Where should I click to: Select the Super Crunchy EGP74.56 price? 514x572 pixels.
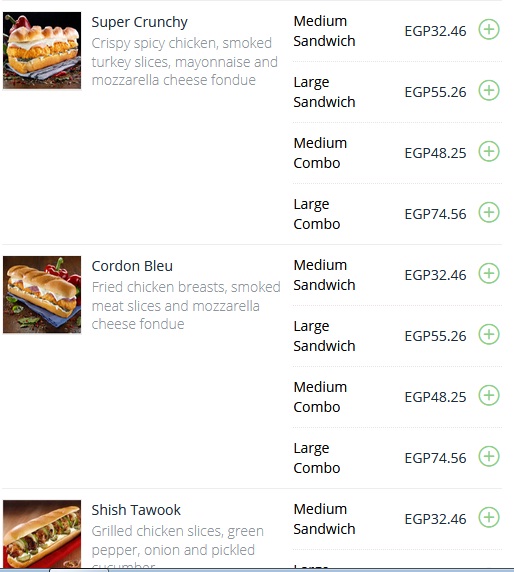pyautogui.click(x=435, y=214)
